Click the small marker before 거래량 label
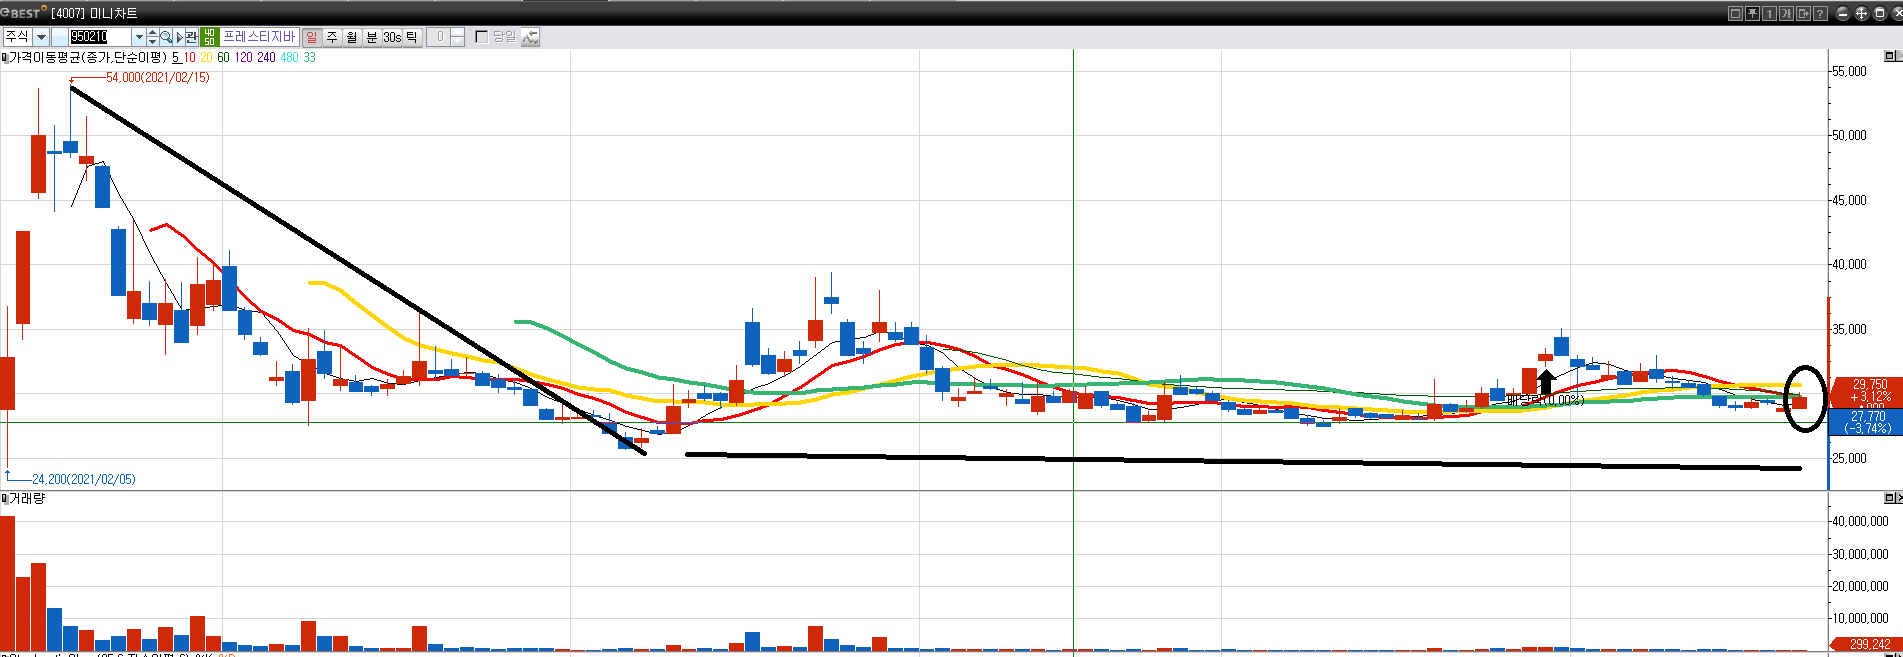The image size is (1903, 657). pos(4,498)
